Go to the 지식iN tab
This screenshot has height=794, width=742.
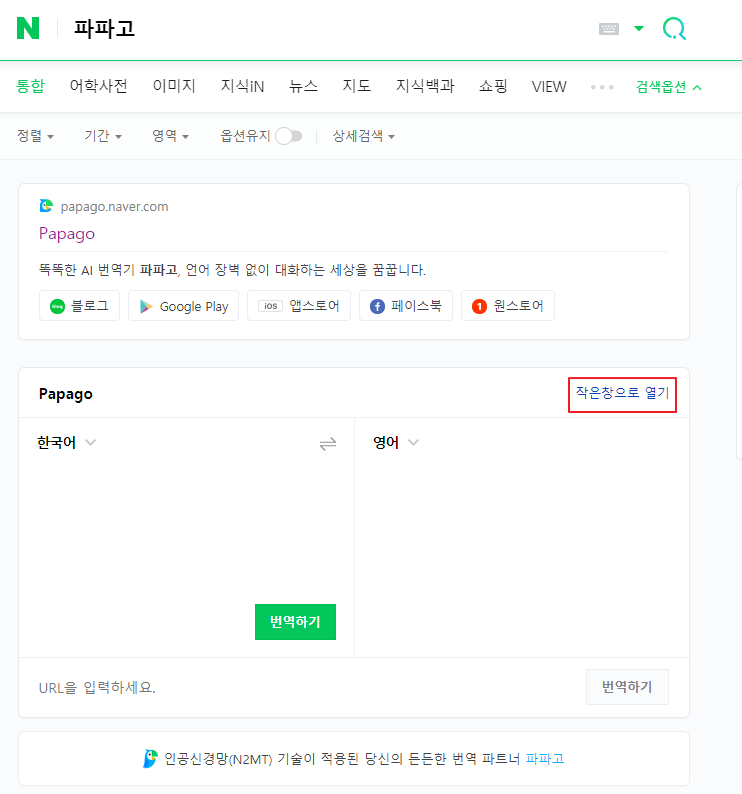point(242,86)
